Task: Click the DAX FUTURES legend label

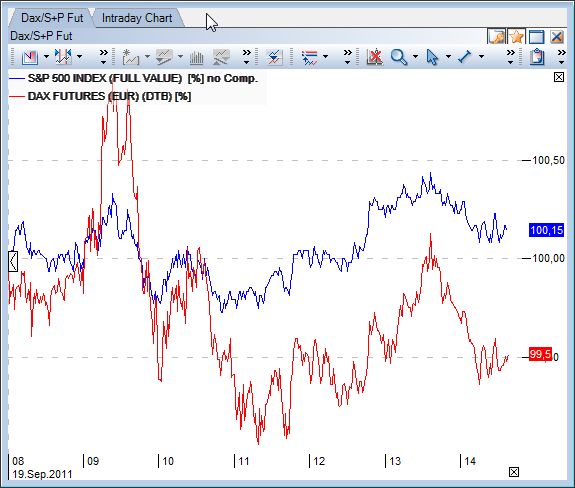Action: click(109, 96)
